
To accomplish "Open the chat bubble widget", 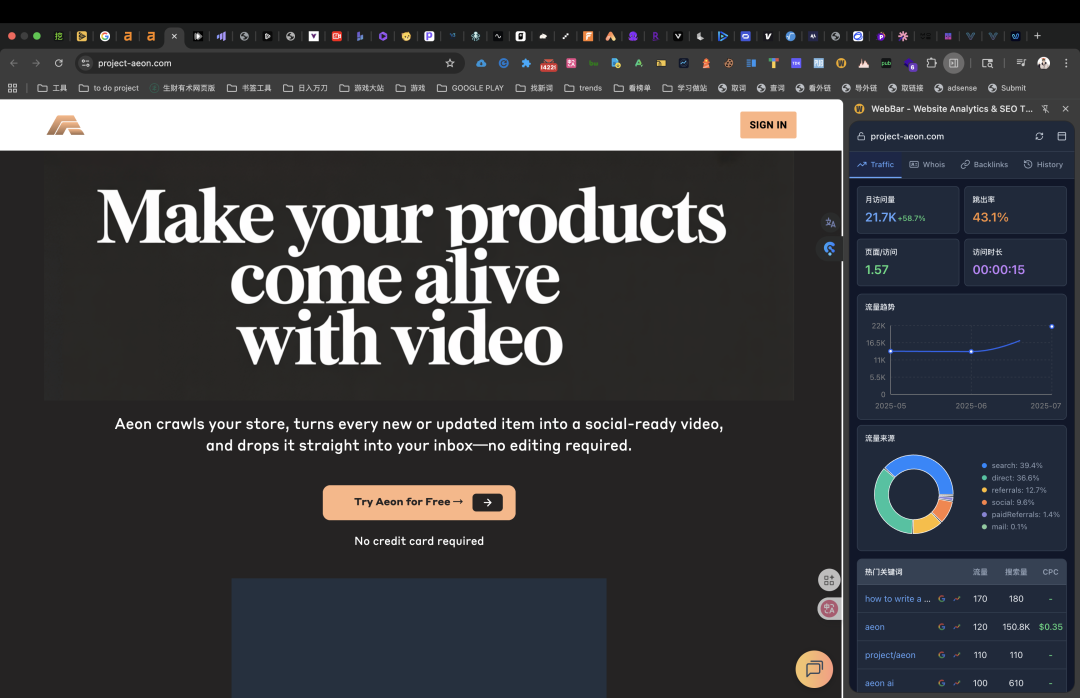I will (814, 668).
